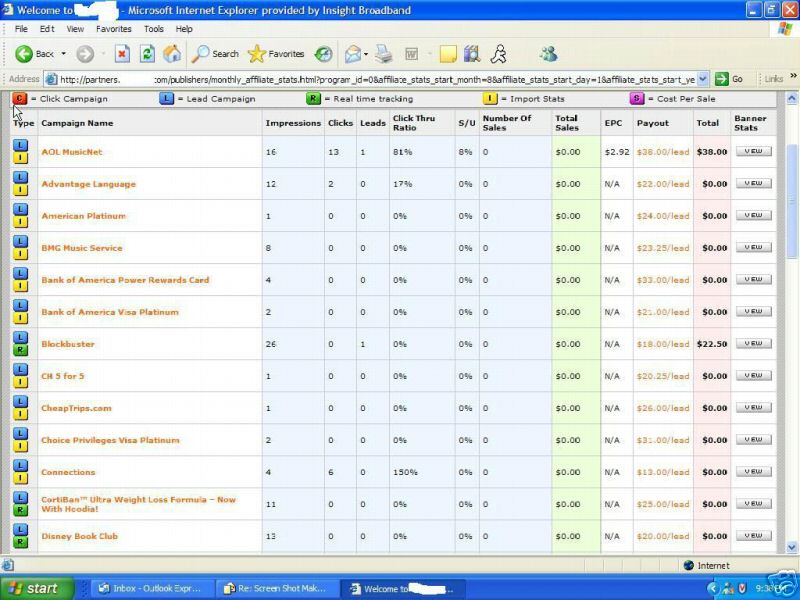The image size is (800, 600).
Task: Click the AIM running man icon
Action: point(498,54)
